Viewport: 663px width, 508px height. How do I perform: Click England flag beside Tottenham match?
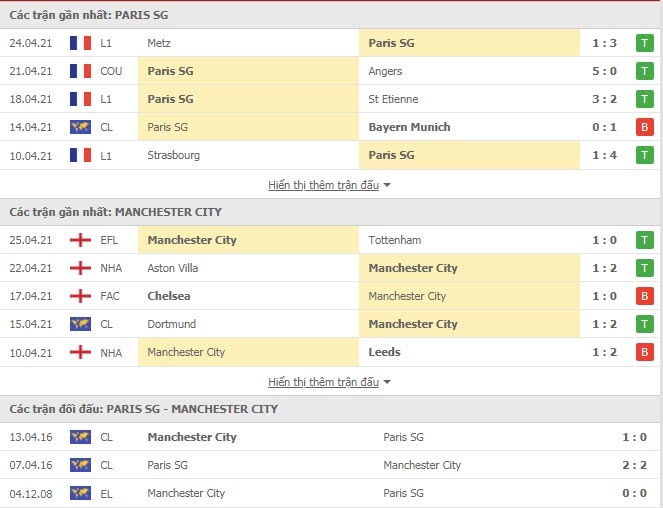pos(80,240)
